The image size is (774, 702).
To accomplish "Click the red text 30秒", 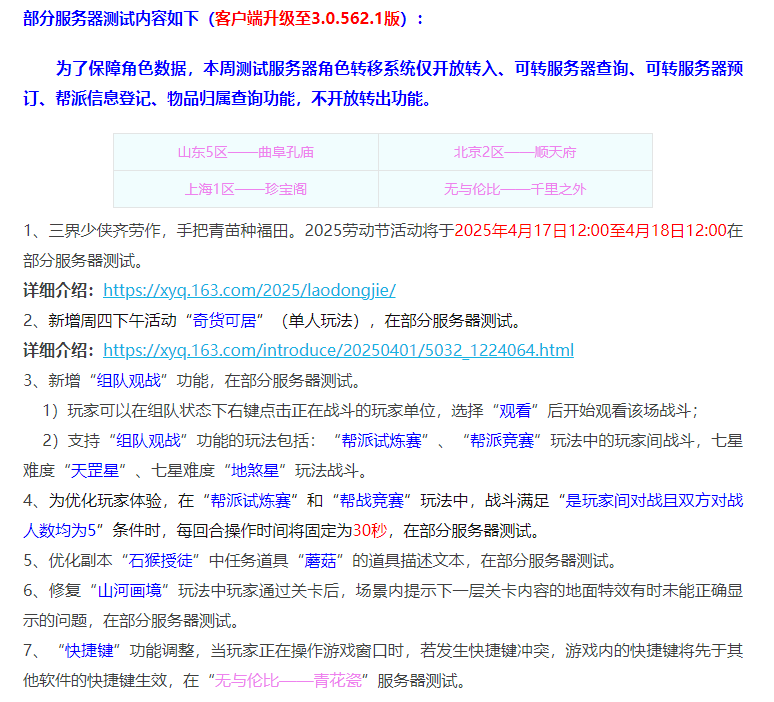I will pos(370,531).
